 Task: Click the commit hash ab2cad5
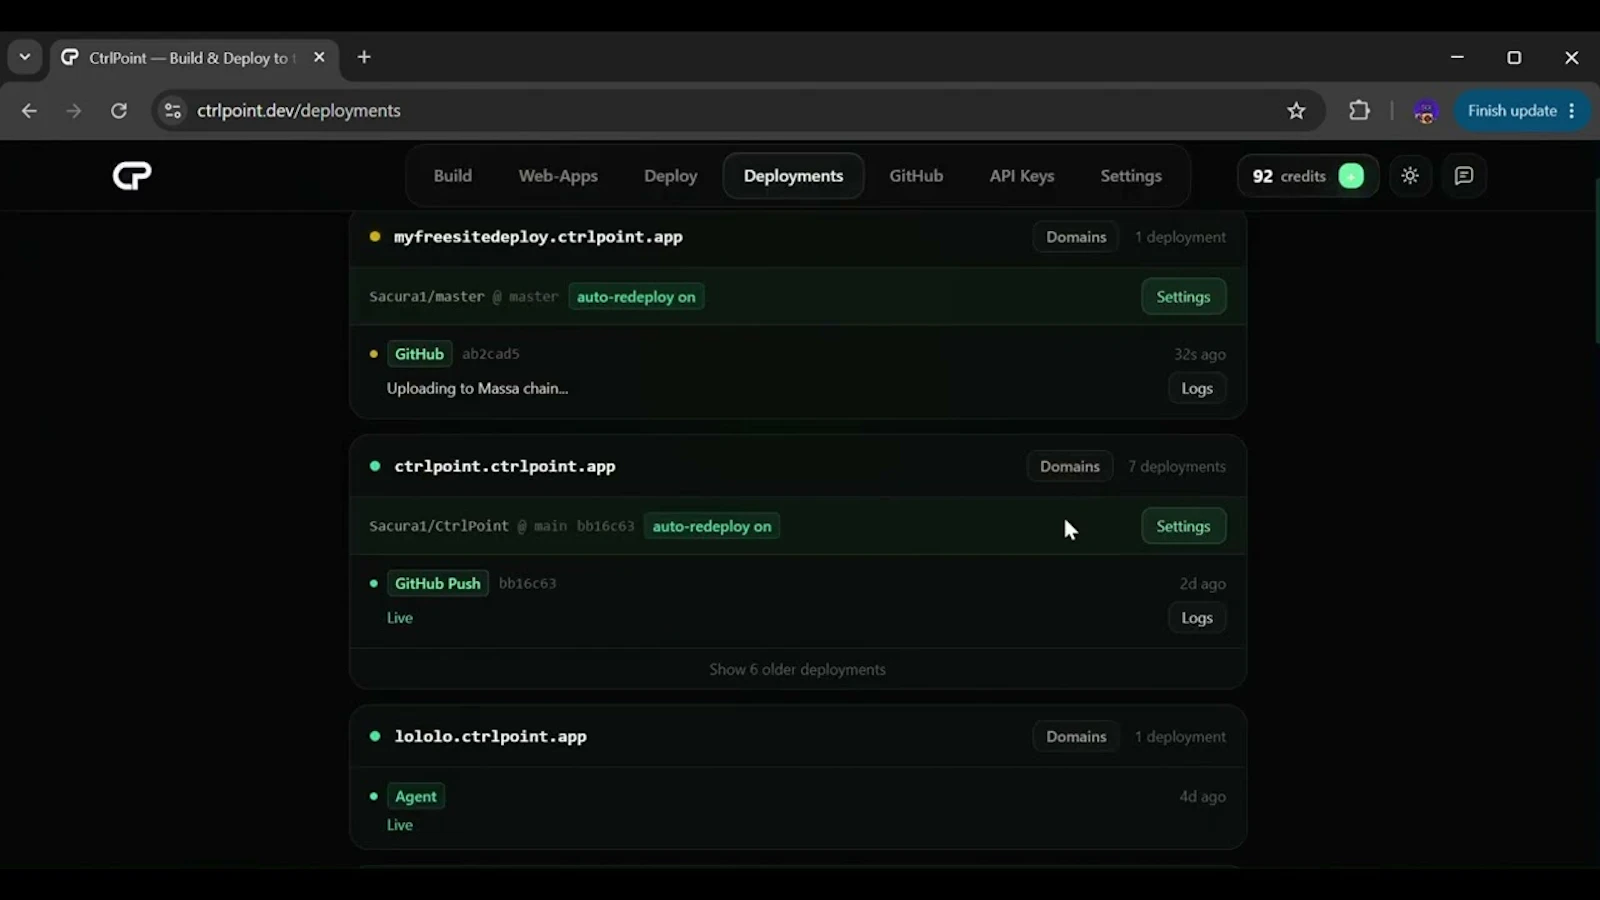click(491, 354)
